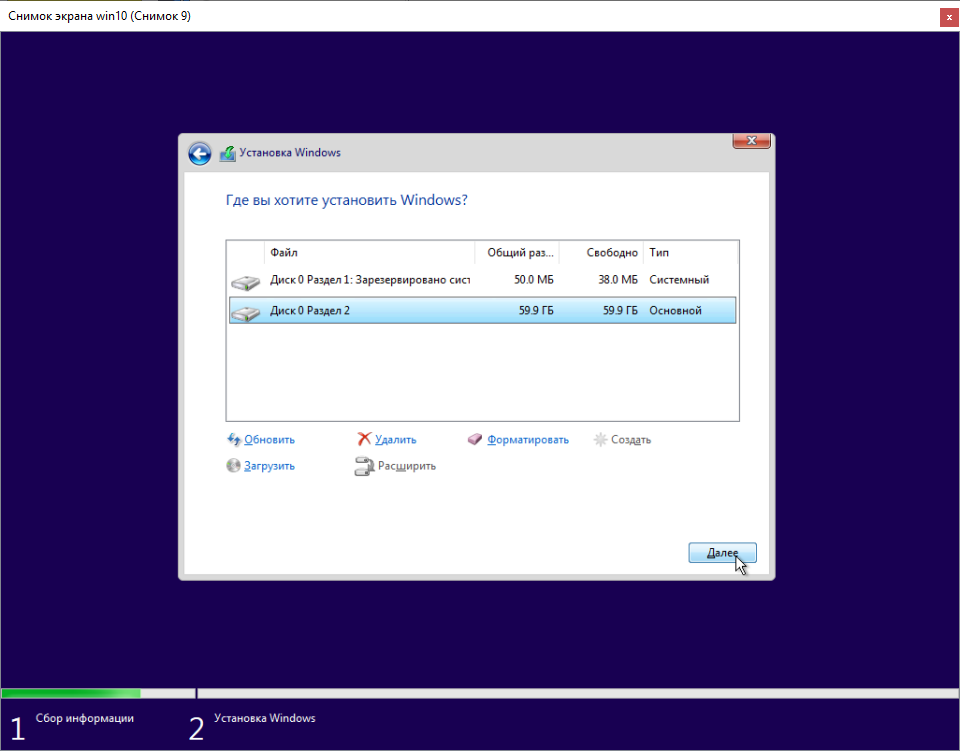This screenshot has height=751, width=960.
Task: Click heading Где вы хотите установить Windows?
Action: click(x=347, y=200)
